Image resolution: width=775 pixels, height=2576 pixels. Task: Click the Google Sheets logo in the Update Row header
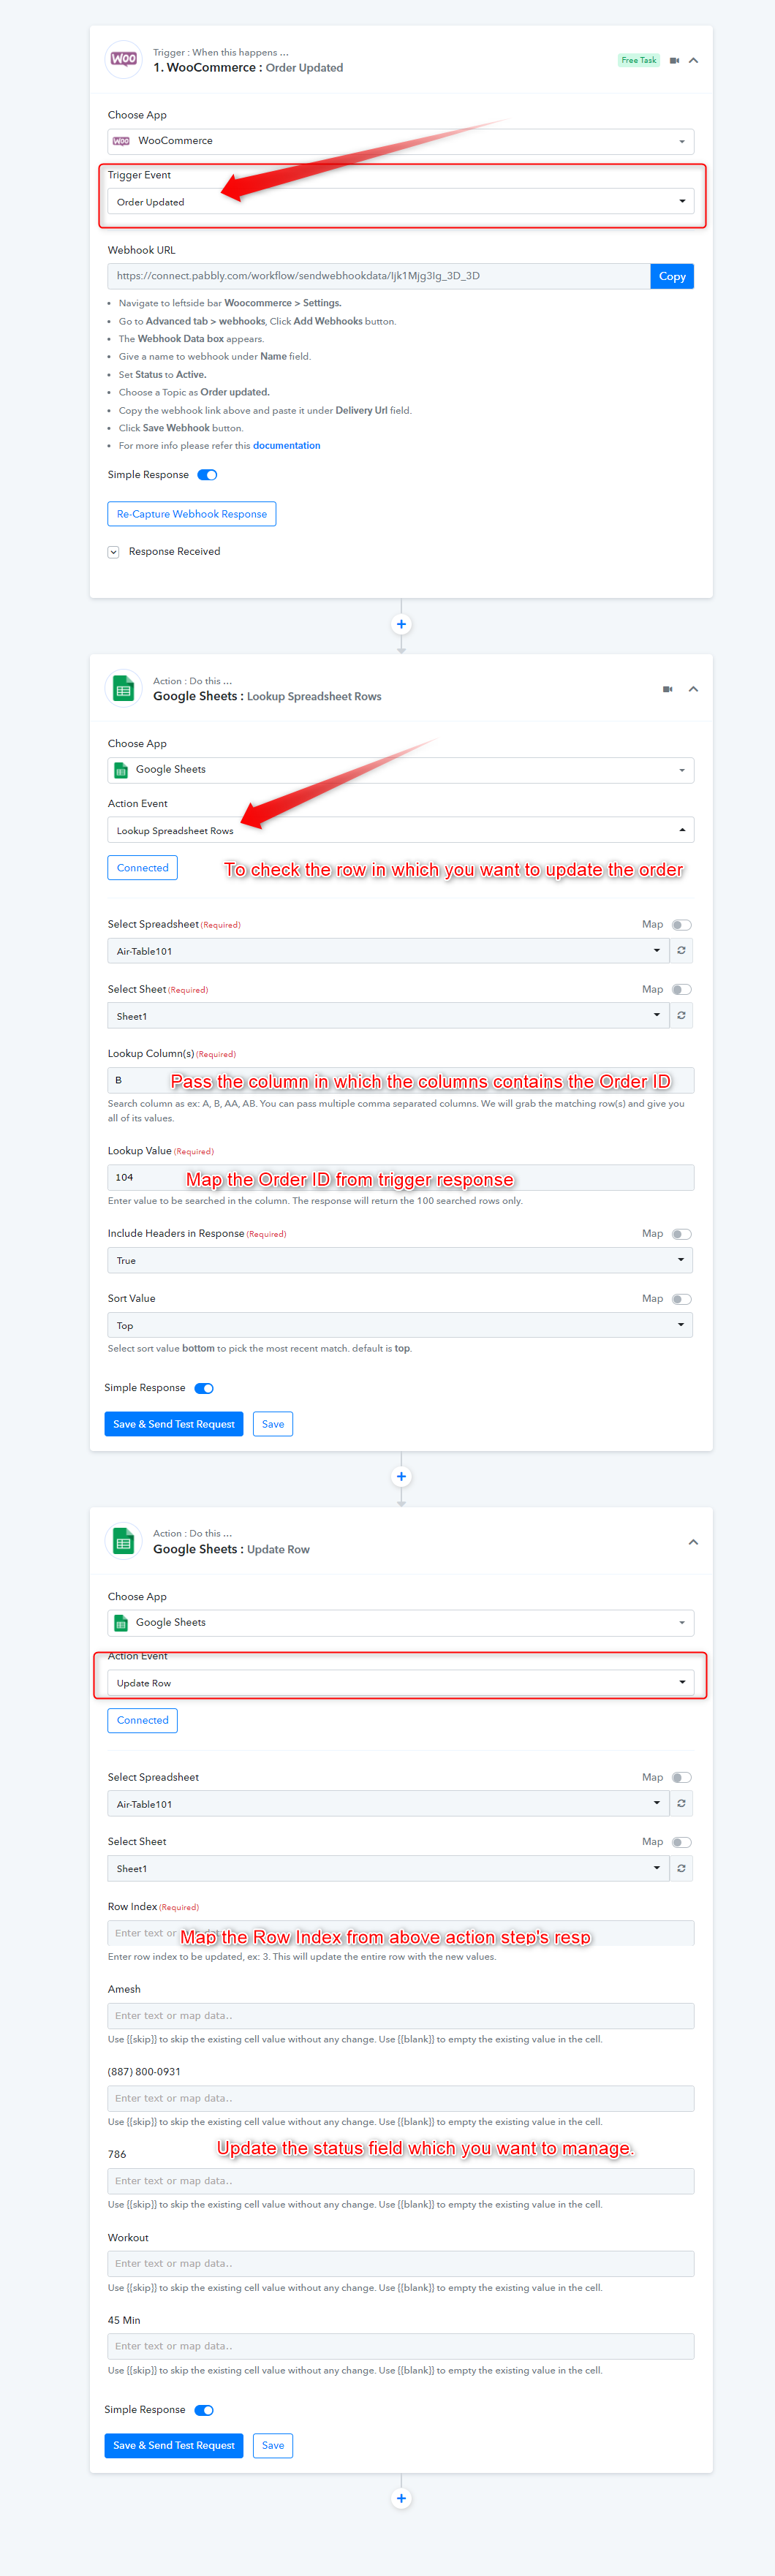[124, 1542]
